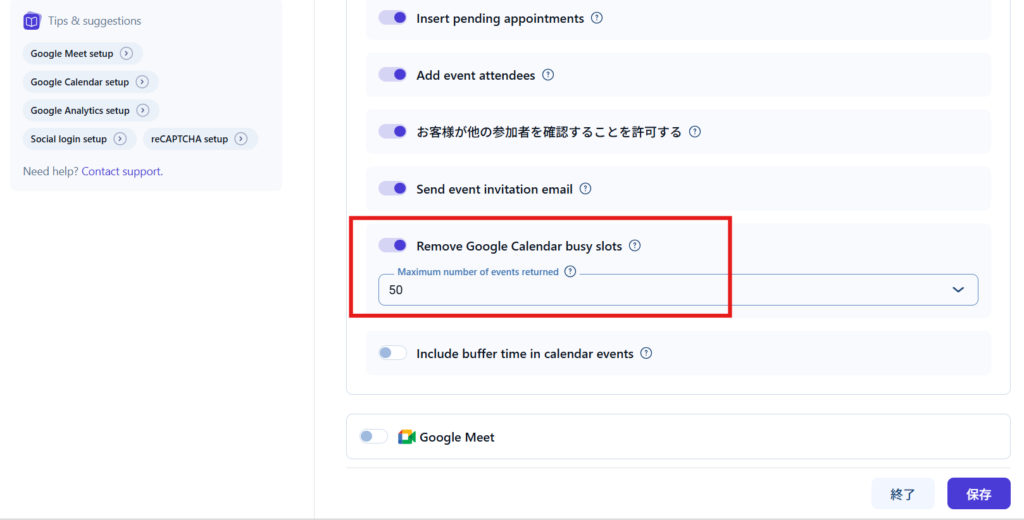
Task: Click help icon for Maximum number of events returned
Action: coord(570,271)
